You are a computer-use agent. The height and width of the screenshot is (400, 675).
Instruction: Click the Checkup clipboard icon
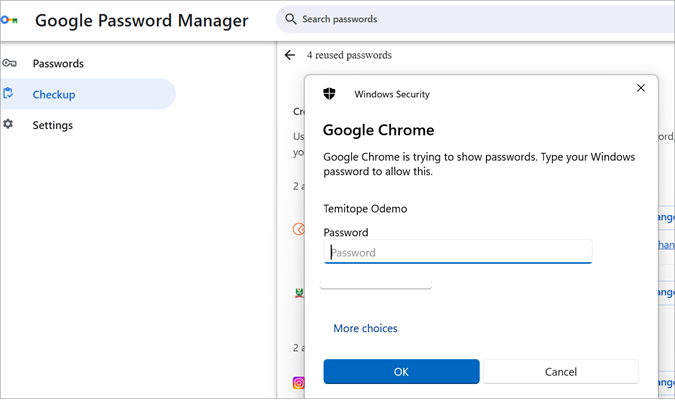(8, 93)
